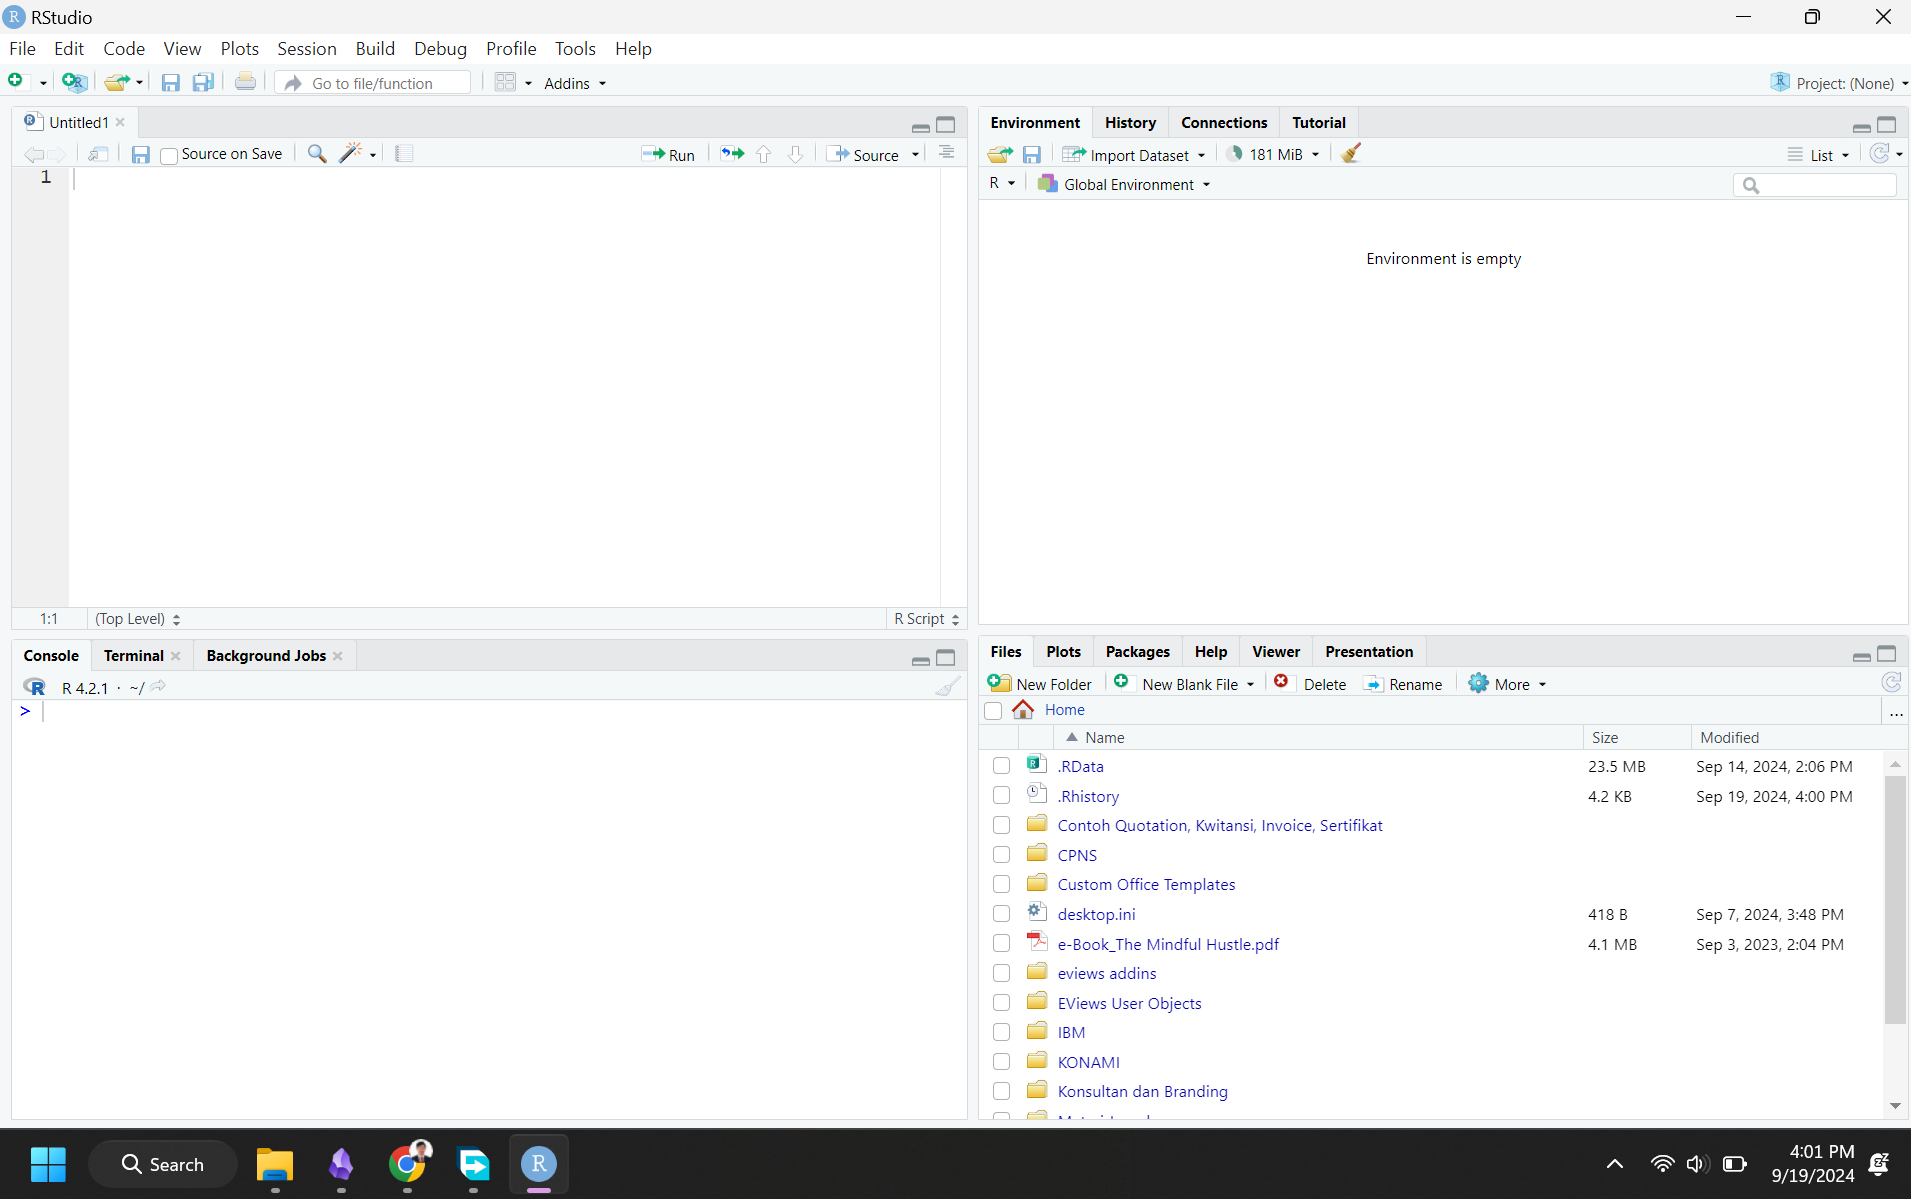Image resolution: width=1911 pixels, height=1199 pixels.
Task: Open the Addins dropdown
Action: click(575, 83)
